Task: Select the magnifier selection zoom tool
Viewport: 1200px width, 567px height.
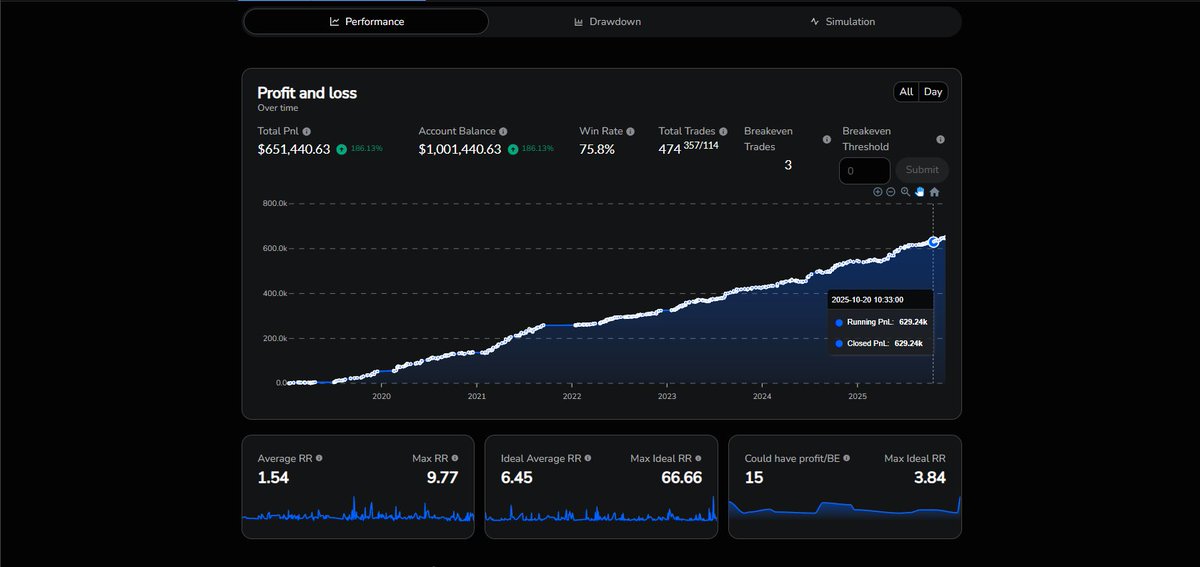Action: tap(905, 192)
